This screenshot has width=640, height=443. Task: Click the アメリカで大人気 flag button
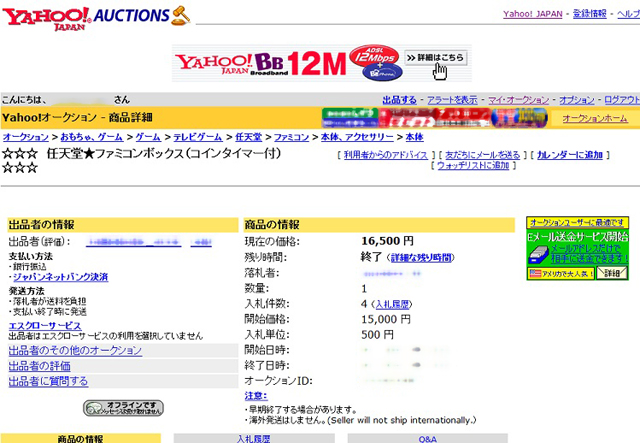(560, 273)
